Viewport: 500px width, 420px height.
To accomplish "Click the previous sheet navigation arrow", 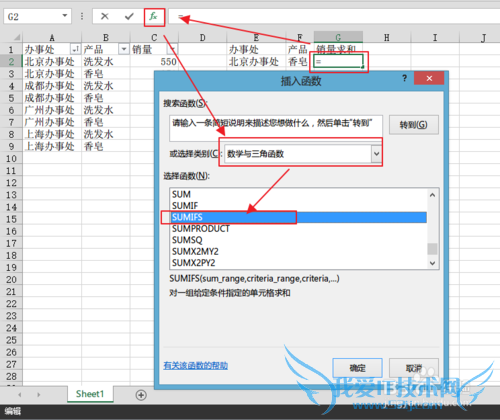I will pyautogui.click(x=20, y=395).
